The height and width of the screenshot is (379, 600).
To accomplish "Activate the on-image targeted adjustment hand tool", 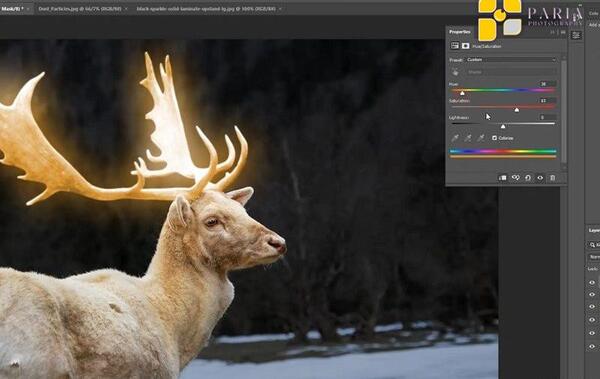I will point(455,72).
